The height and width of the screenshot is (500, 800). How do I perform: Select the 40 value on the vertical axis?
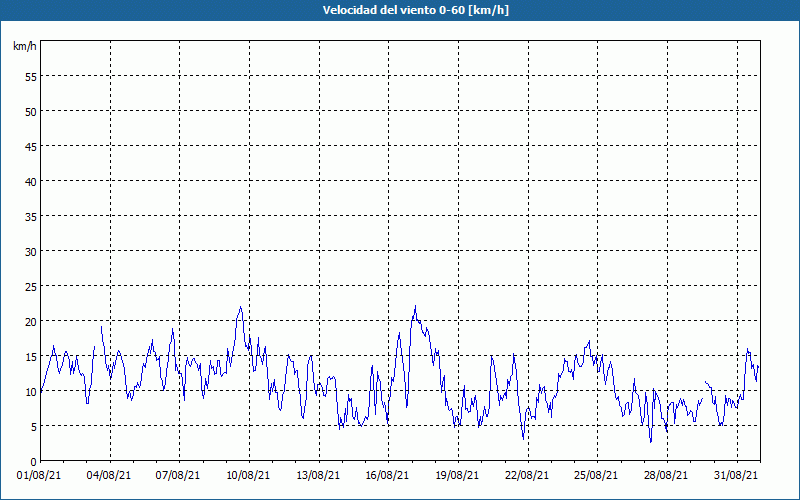[x=31, y=182]
